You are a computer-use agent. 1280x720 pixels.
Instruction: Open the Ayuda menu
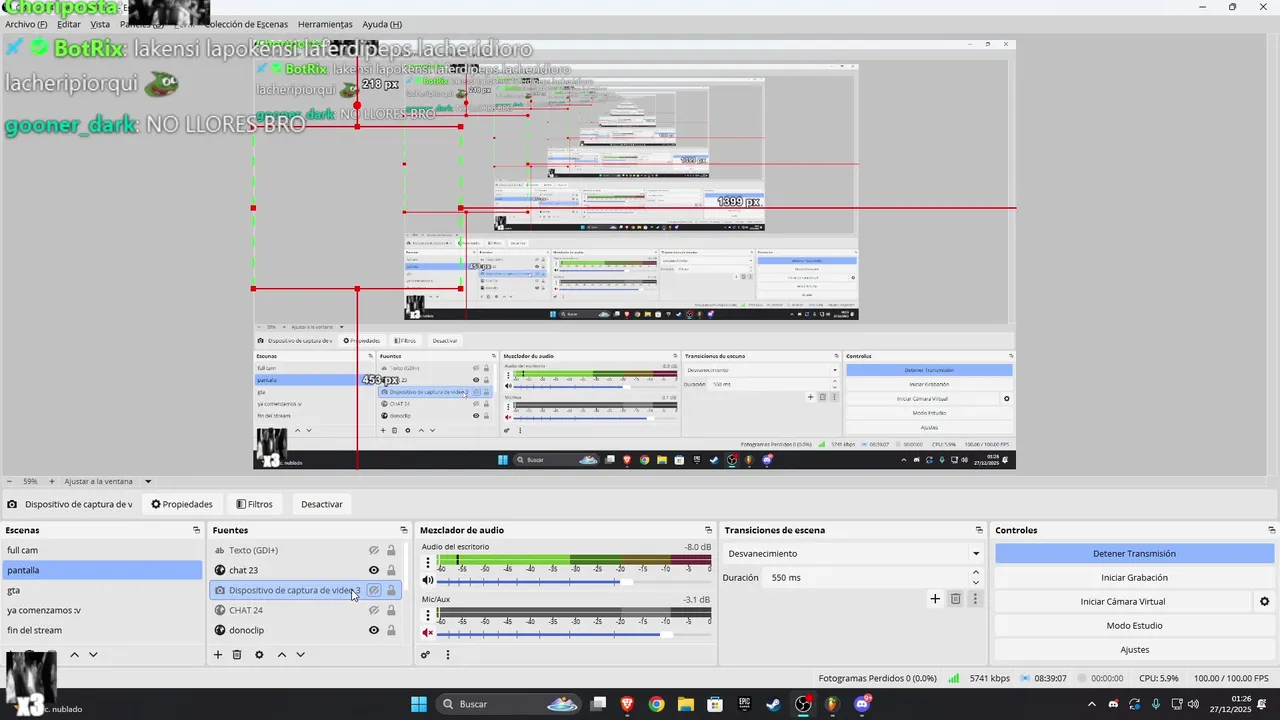point(382,24)
